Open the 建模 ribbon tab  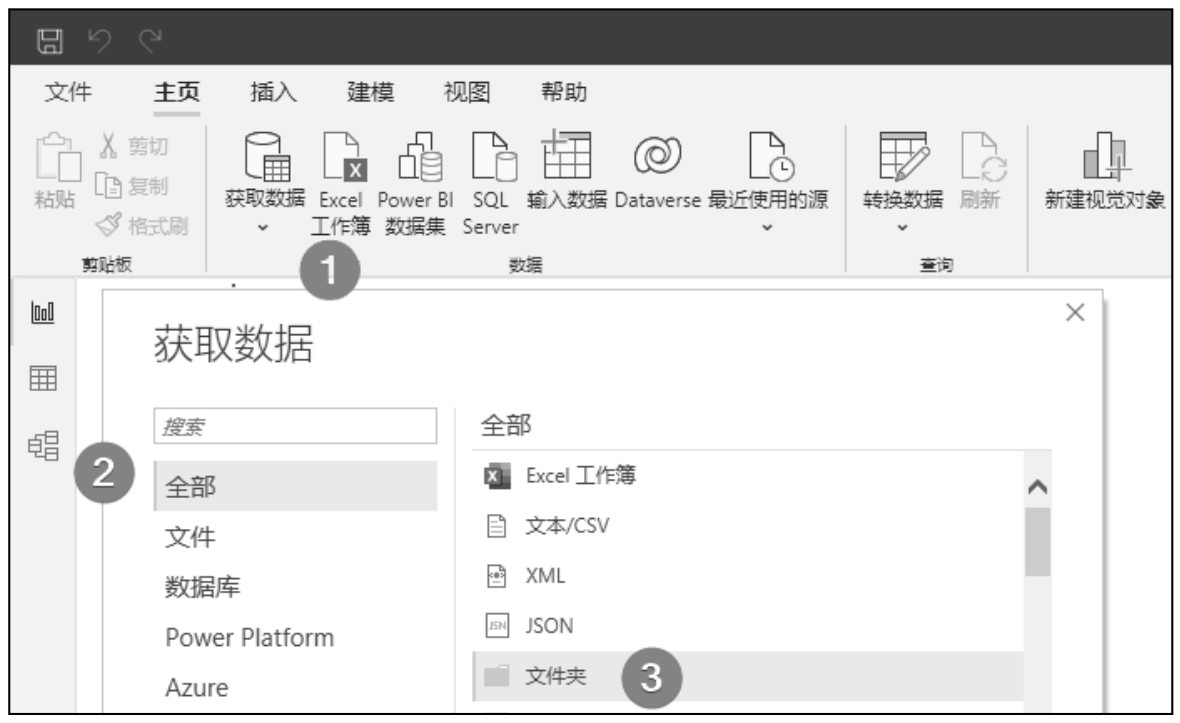(x=370, y=92)
